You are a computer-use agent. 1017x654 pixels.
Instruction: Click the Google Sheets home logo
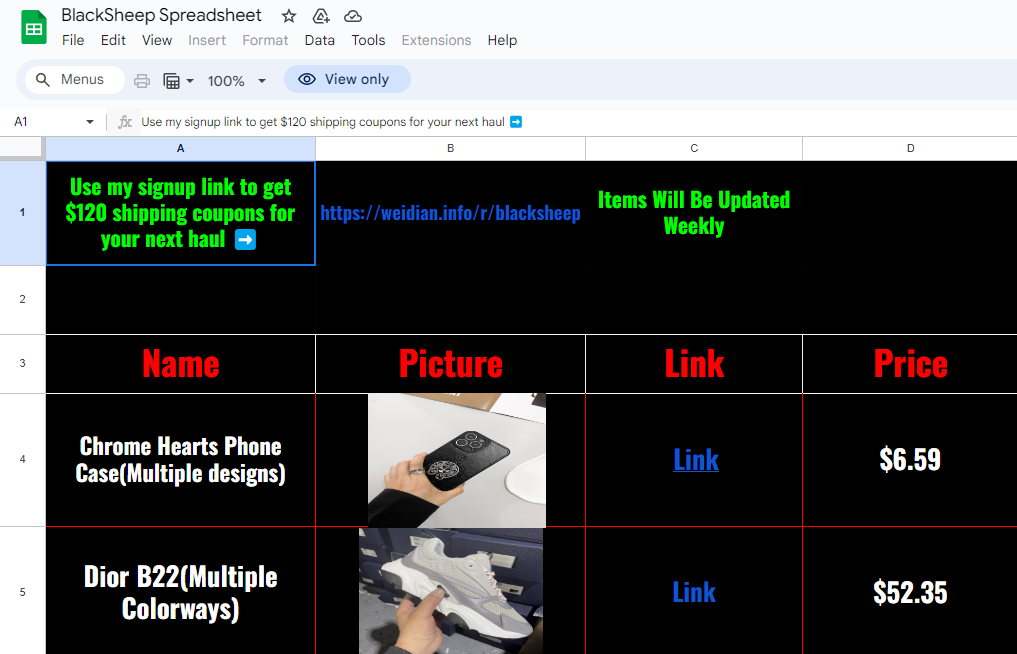point(34,27)
